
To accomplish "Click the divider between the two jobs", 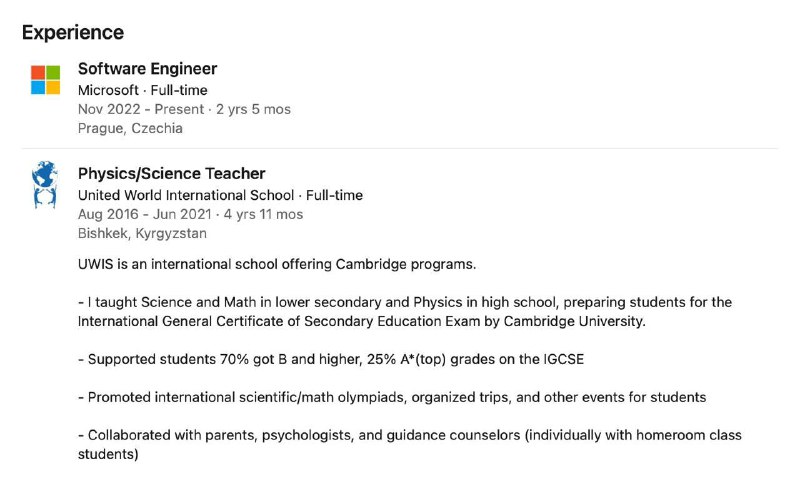I will [400, 148].
